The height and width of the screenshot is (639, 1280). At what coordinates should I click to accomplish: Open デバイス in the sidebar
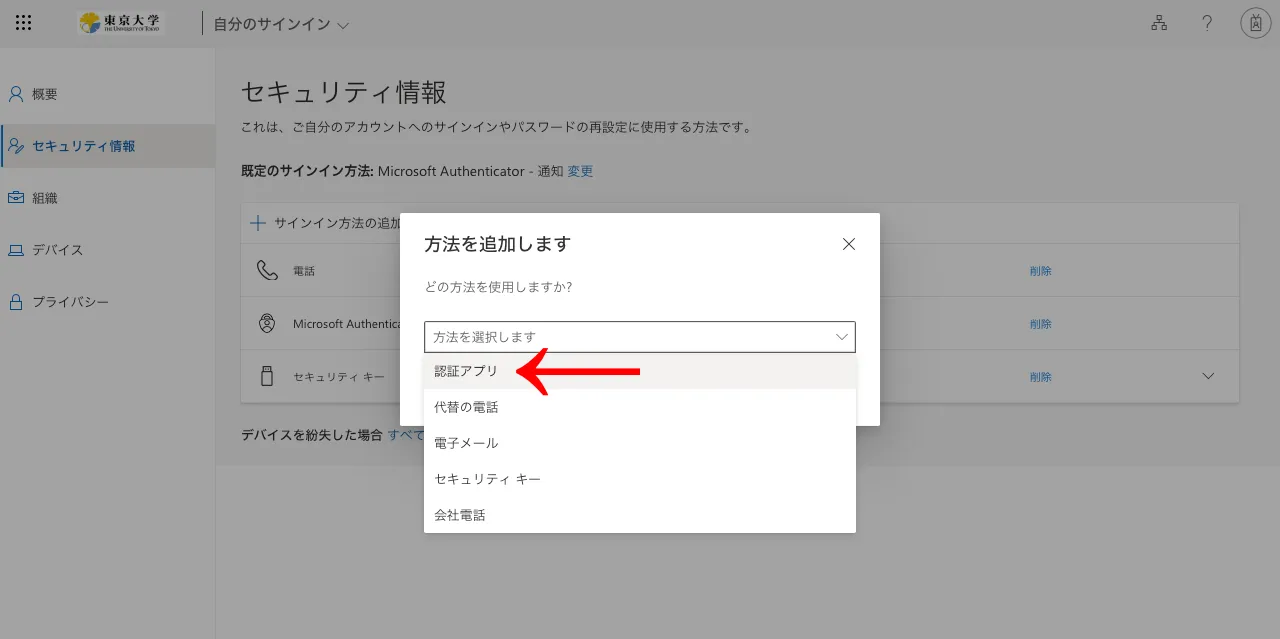point(57,250)
